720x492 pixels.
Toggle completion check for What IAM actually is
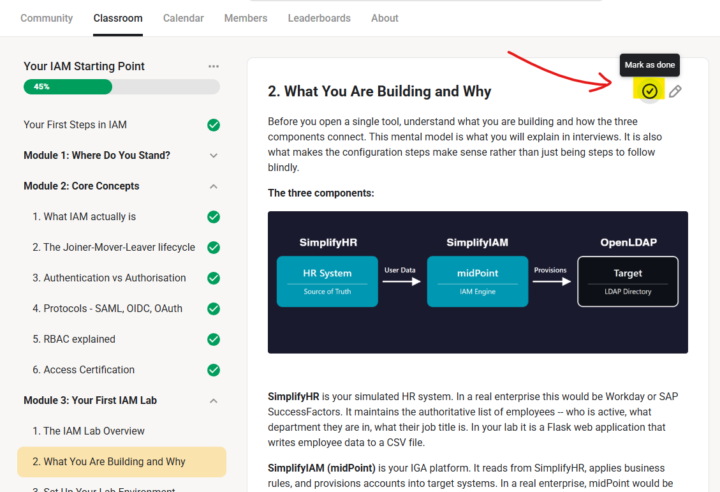tap(214, 217)
